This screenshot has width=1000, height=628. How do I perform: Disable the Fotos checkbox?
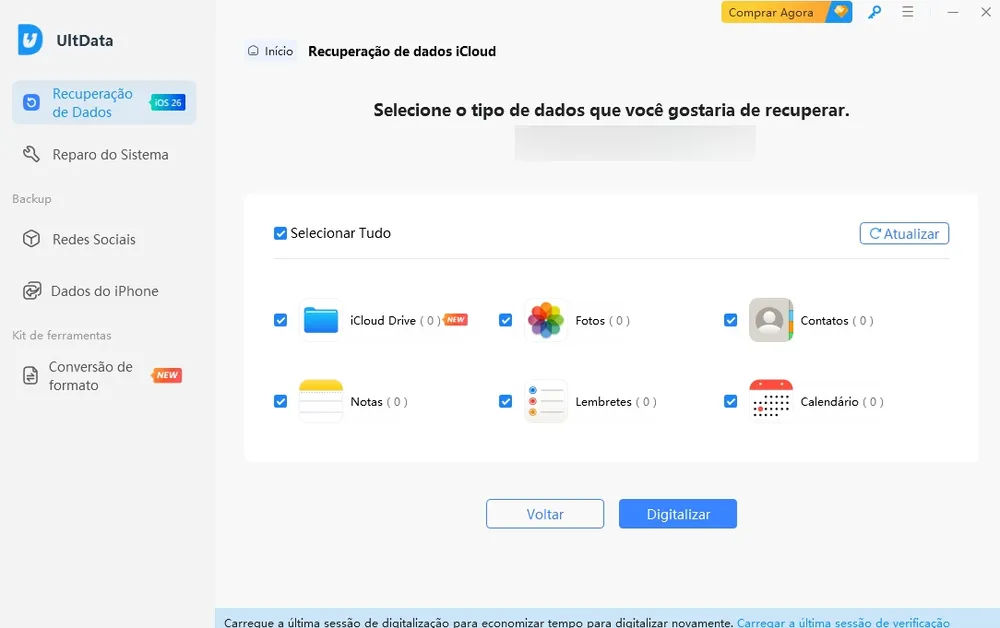(506, 320)
